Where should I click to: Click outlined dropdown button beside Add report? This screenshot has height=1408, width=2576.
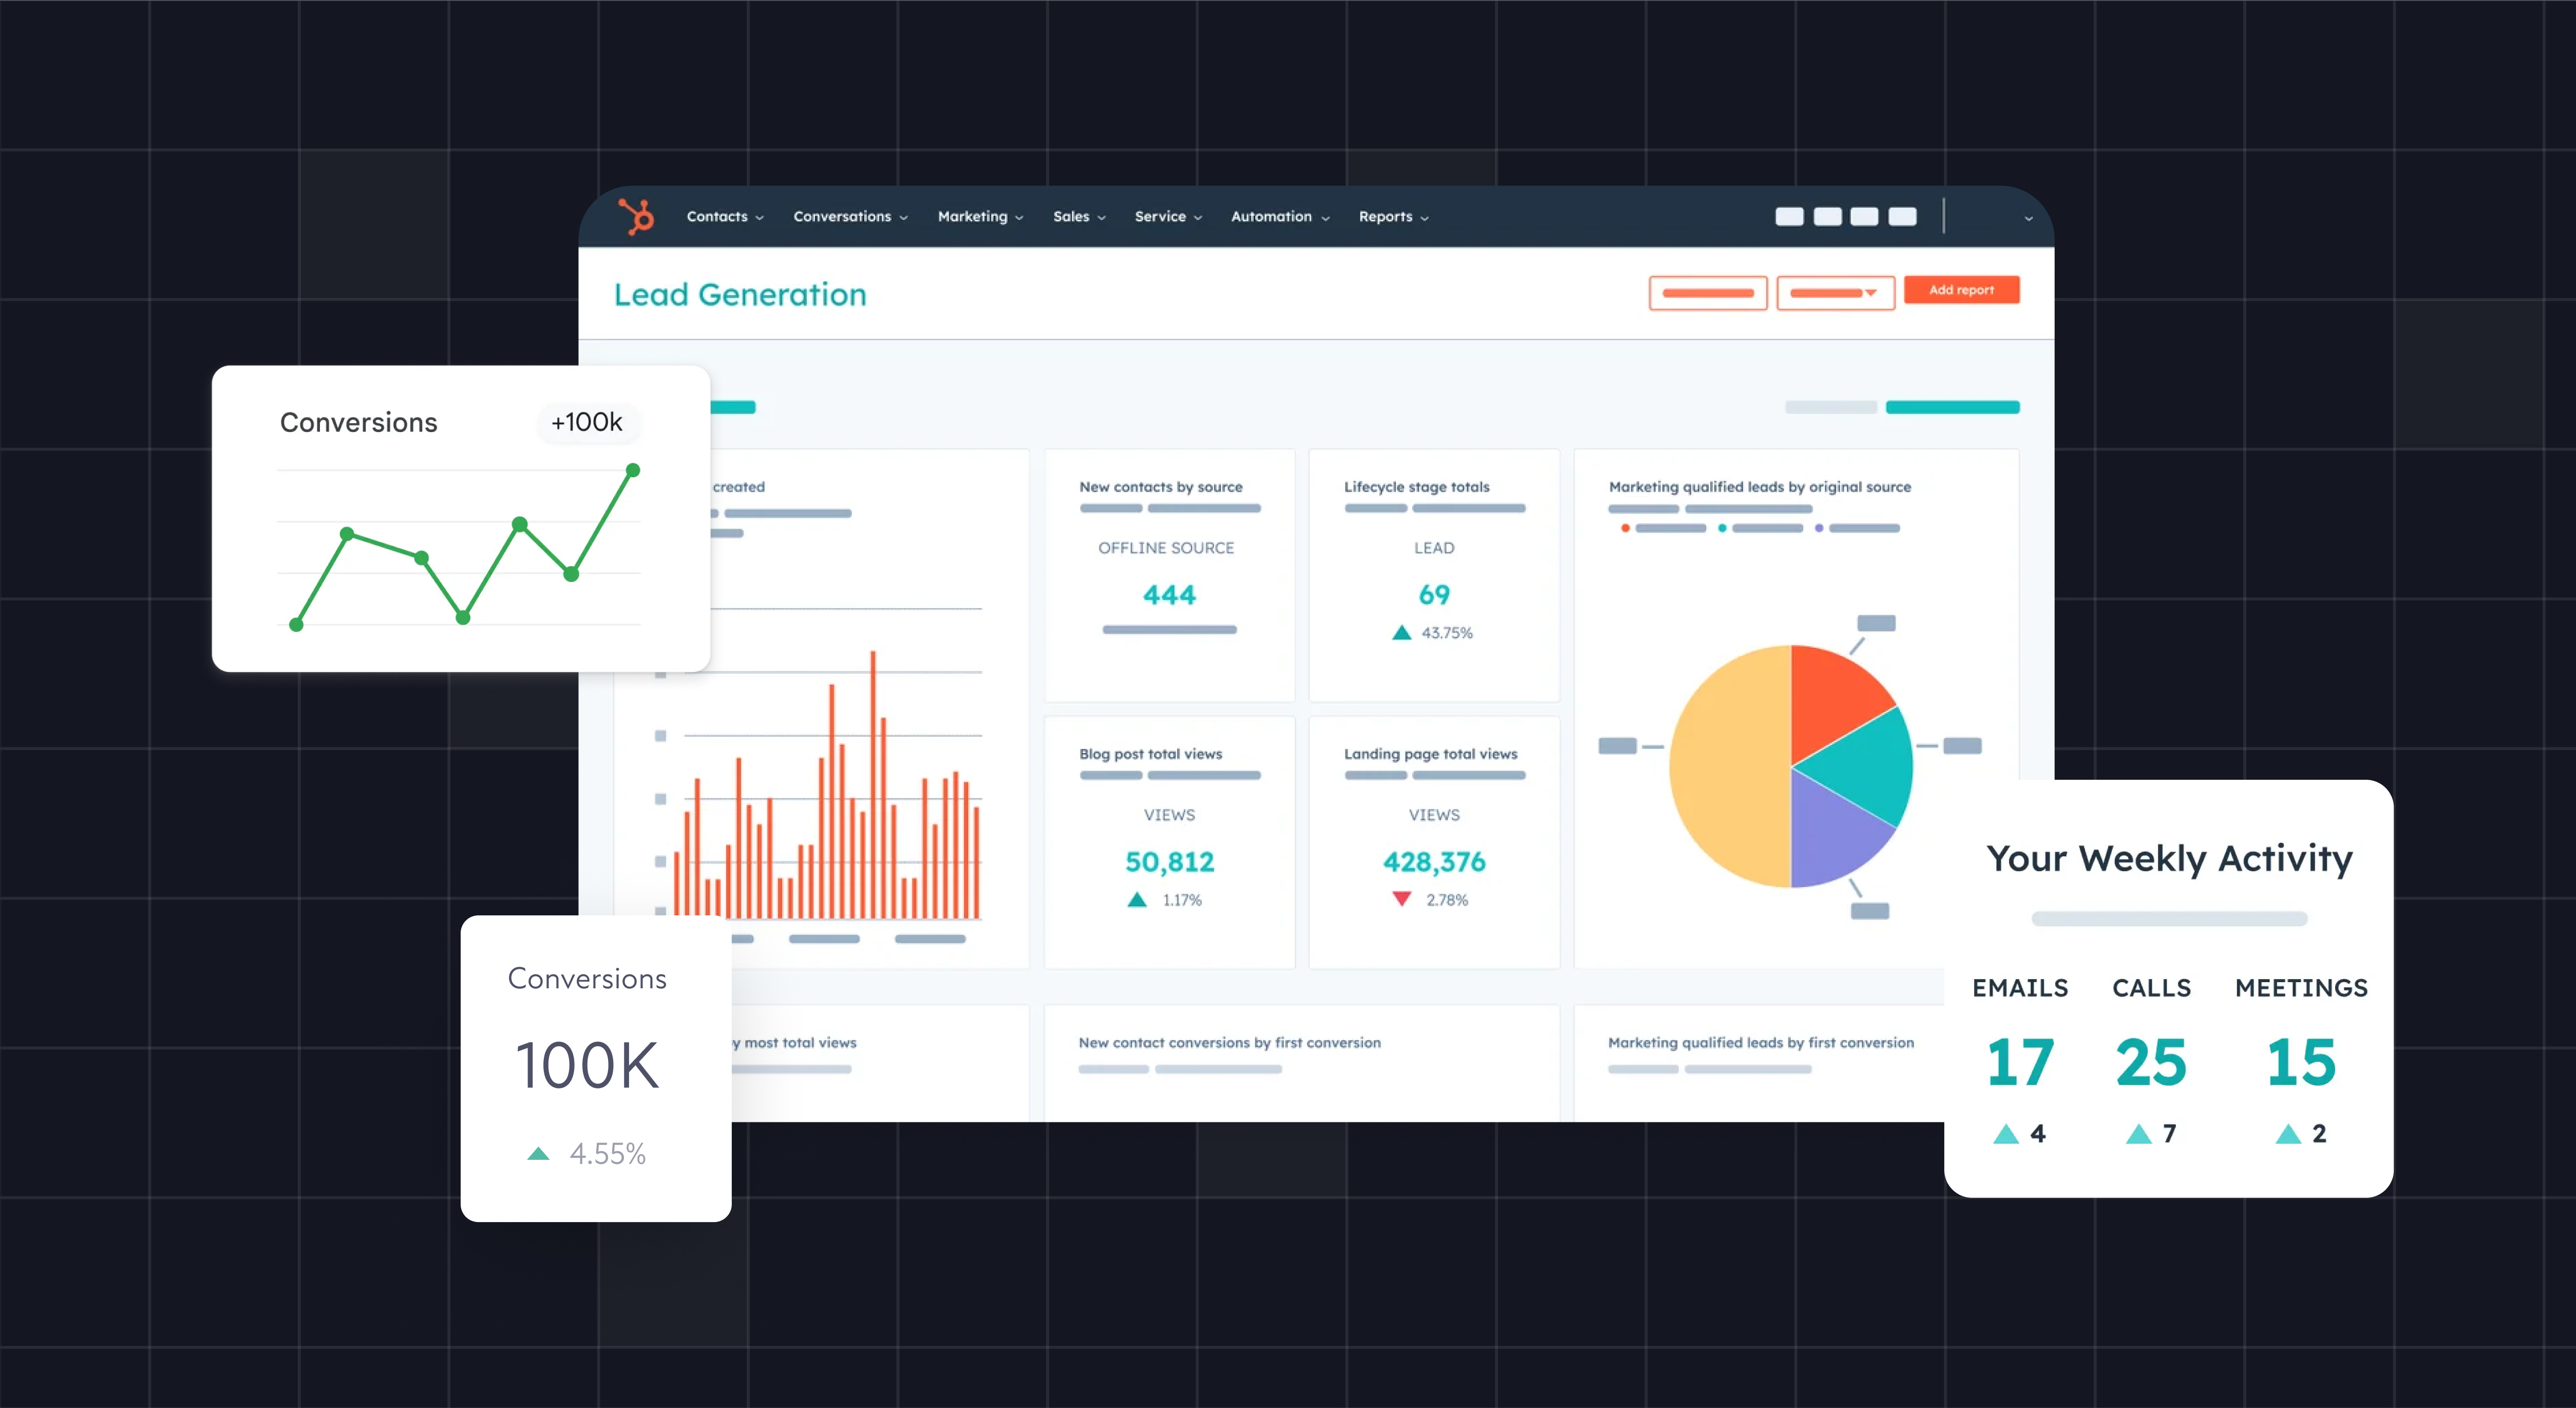point(1835,293)
